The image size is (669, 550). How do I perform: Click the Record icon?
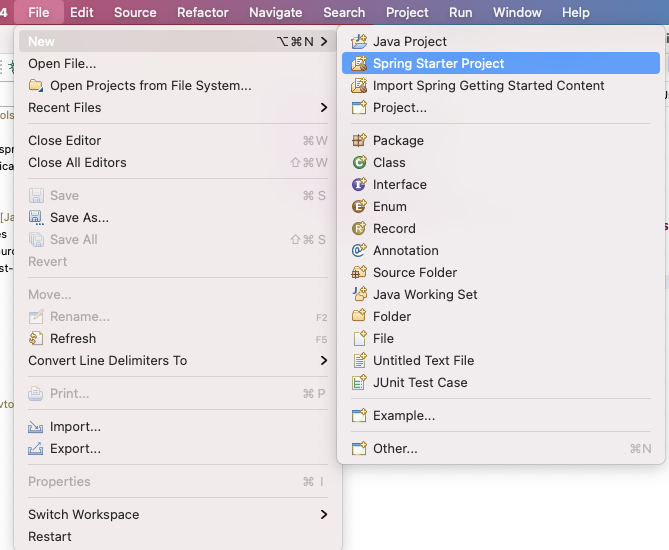tap(359, 228)
